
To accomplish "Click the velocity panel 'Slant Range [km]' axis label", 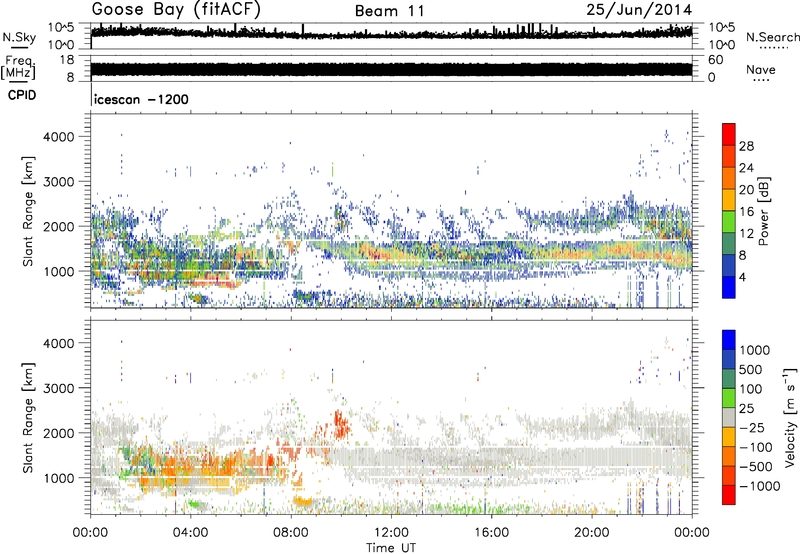I will point(28,418).
